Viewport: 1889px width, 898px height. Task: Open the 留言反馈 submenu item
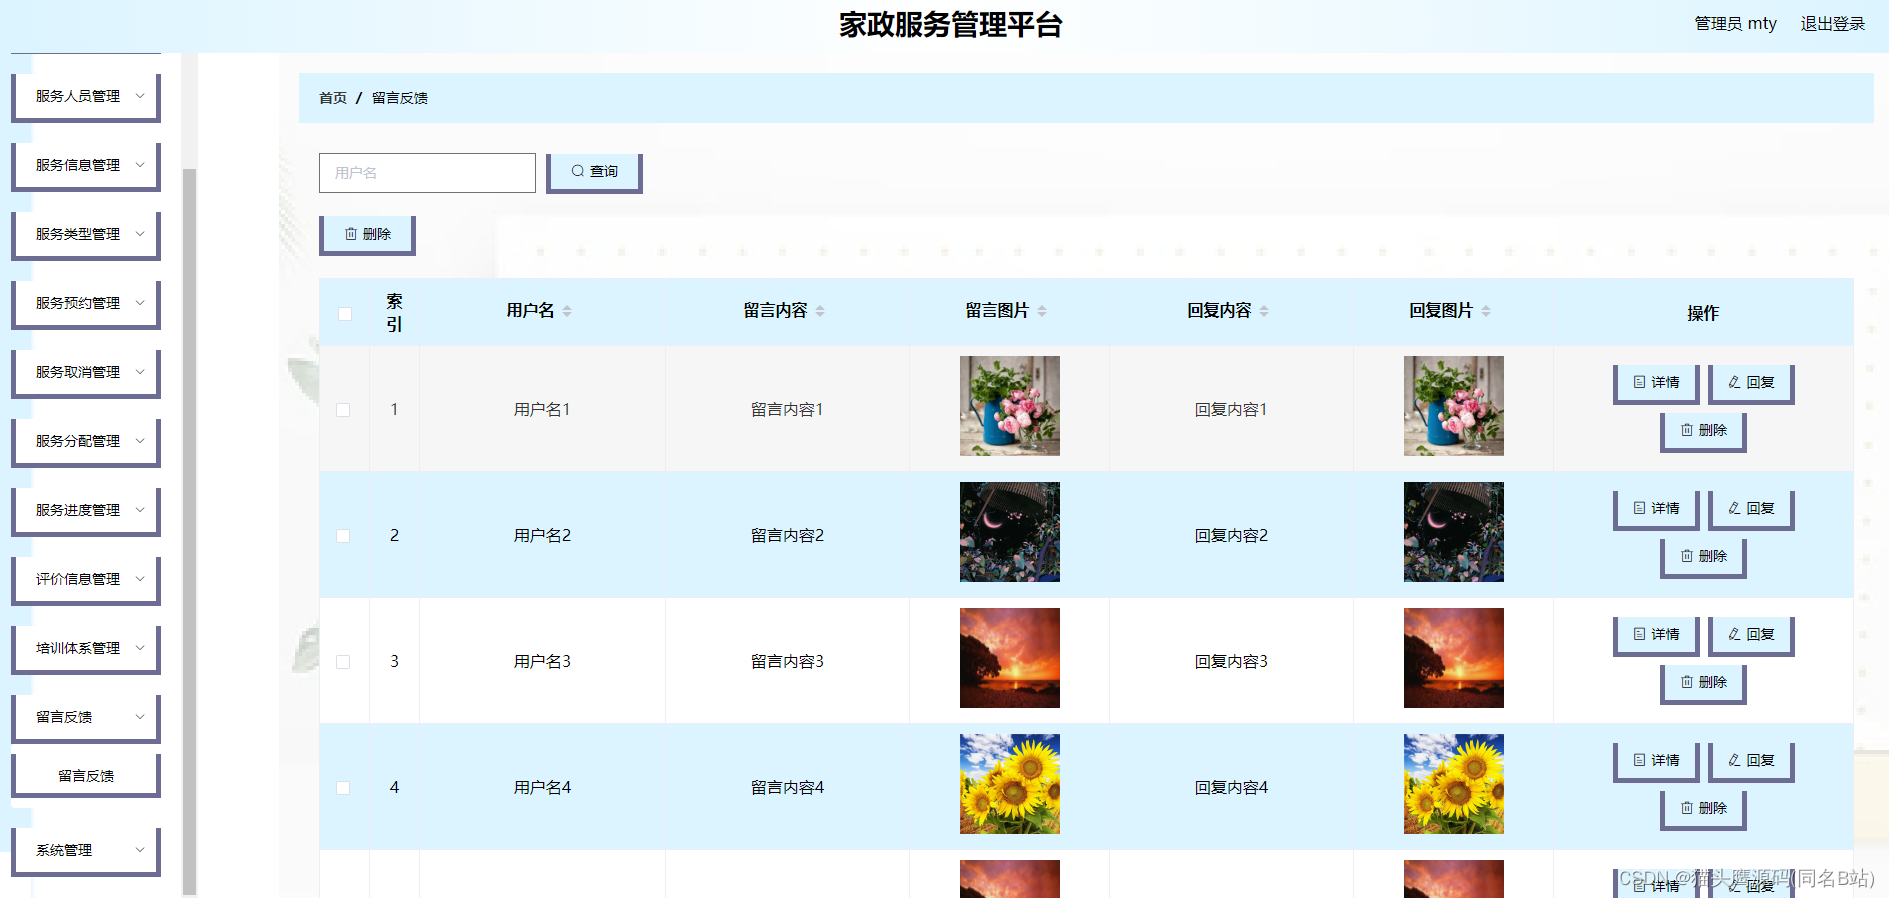point(86,776)
